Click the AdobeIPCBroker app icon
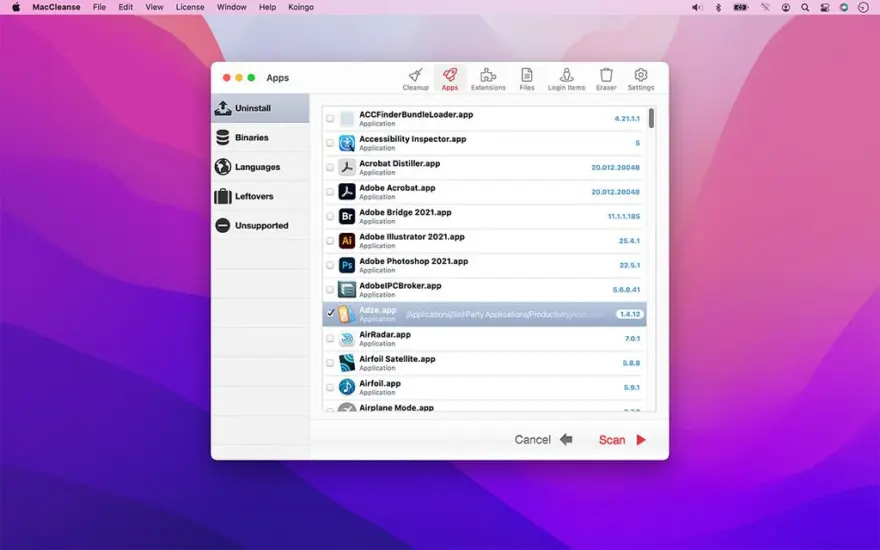Viewport: 880px width, 550px height. tap(347, 290)
